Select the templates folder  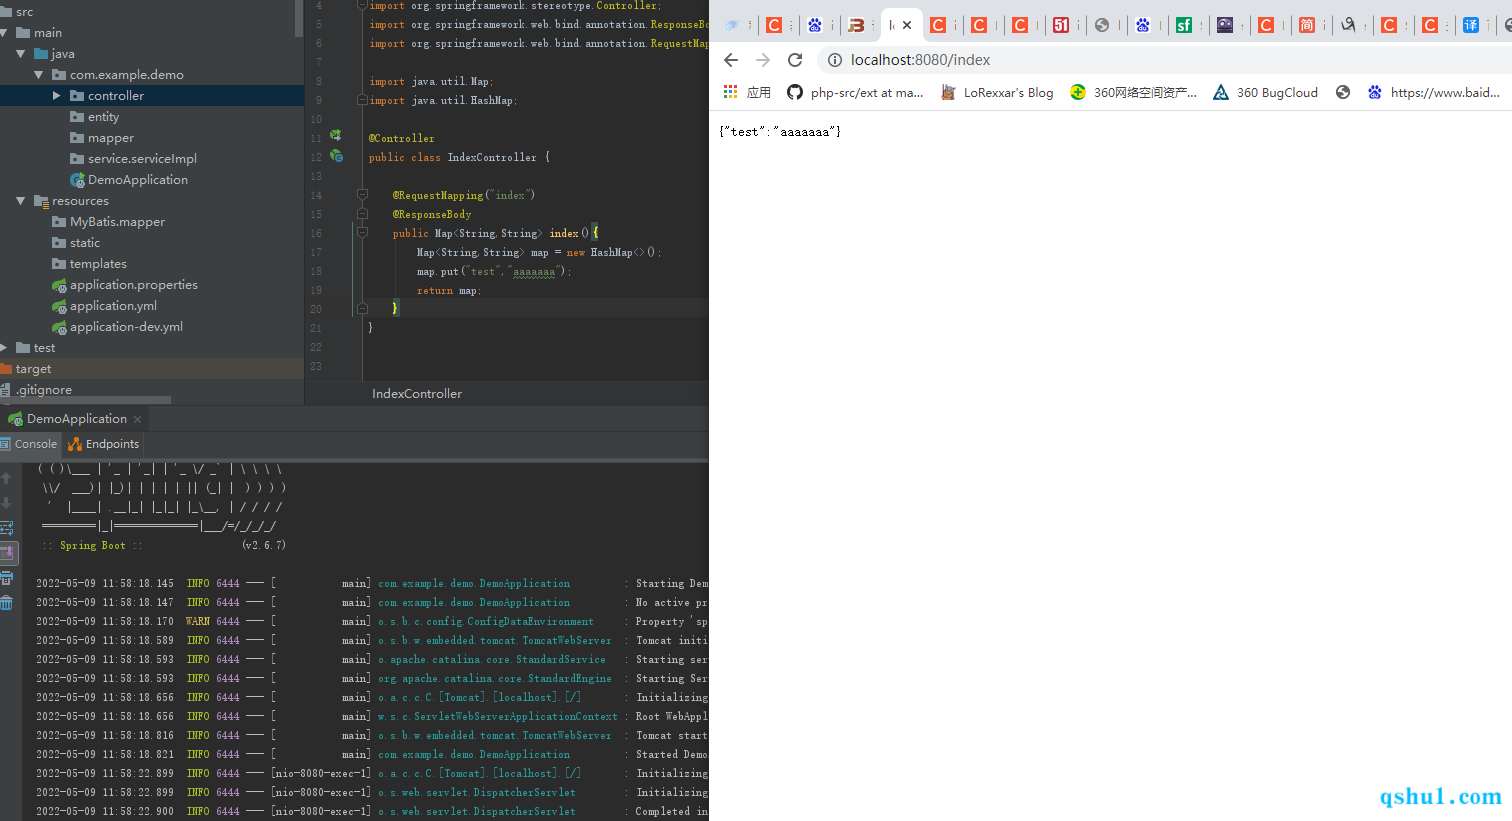click(x=90, y=264)
